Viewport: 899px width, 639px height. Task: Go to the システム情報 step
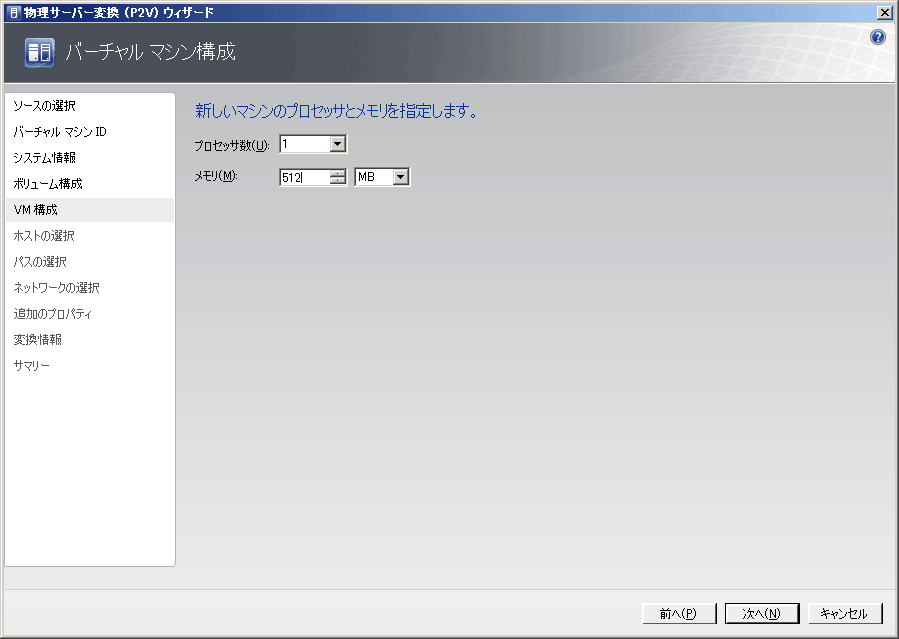tap(45, 158)
